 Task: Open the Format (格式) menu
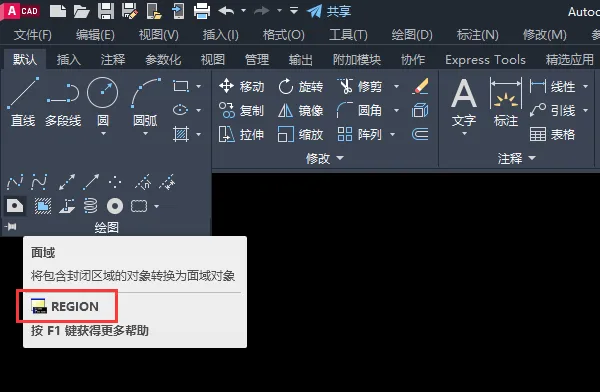tap(284, 35)
